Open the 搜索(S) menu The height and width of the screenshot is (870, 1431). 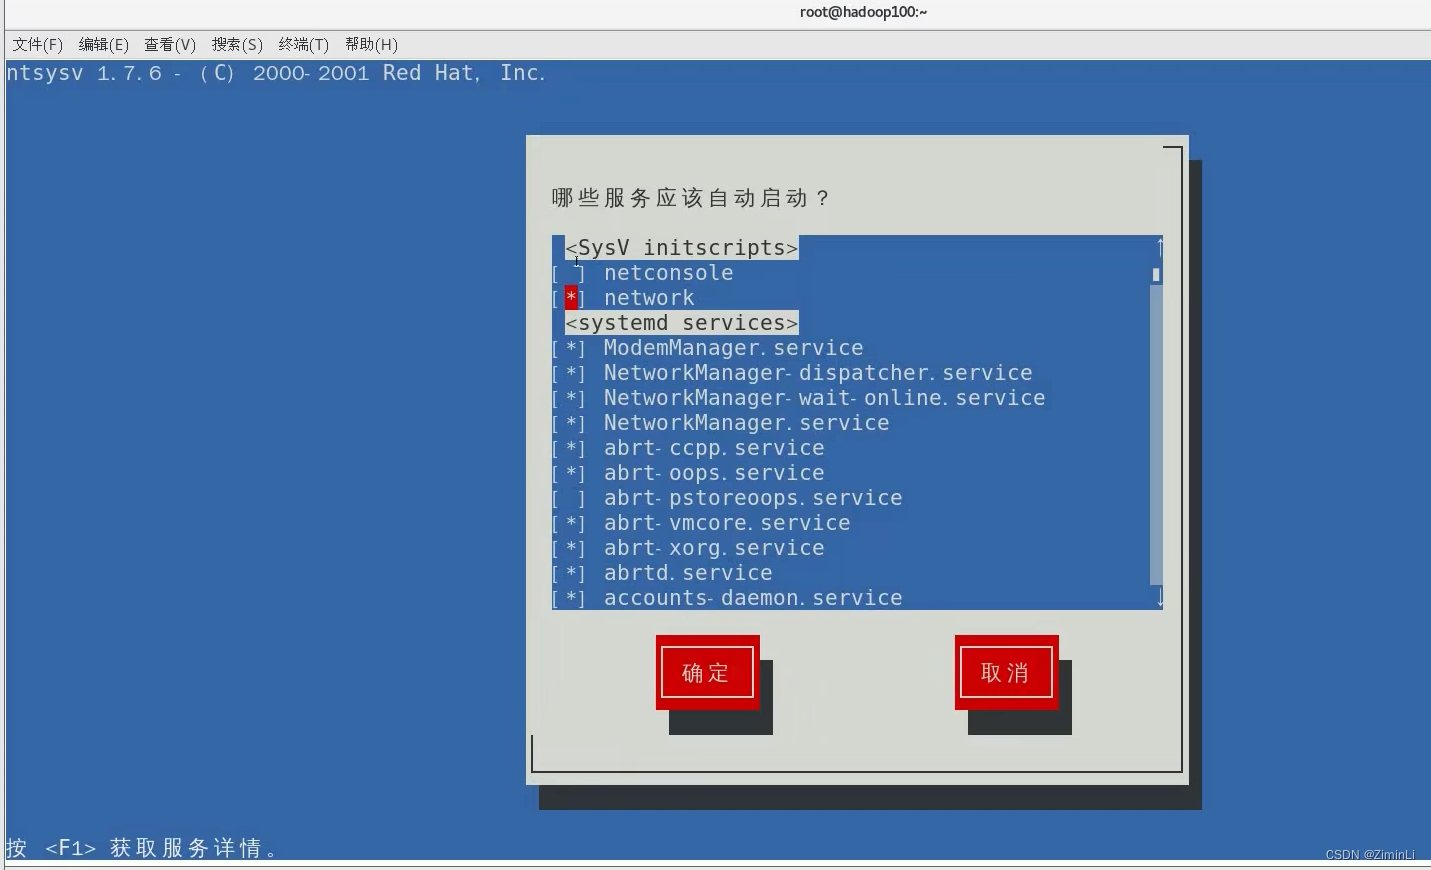[237, 45]
